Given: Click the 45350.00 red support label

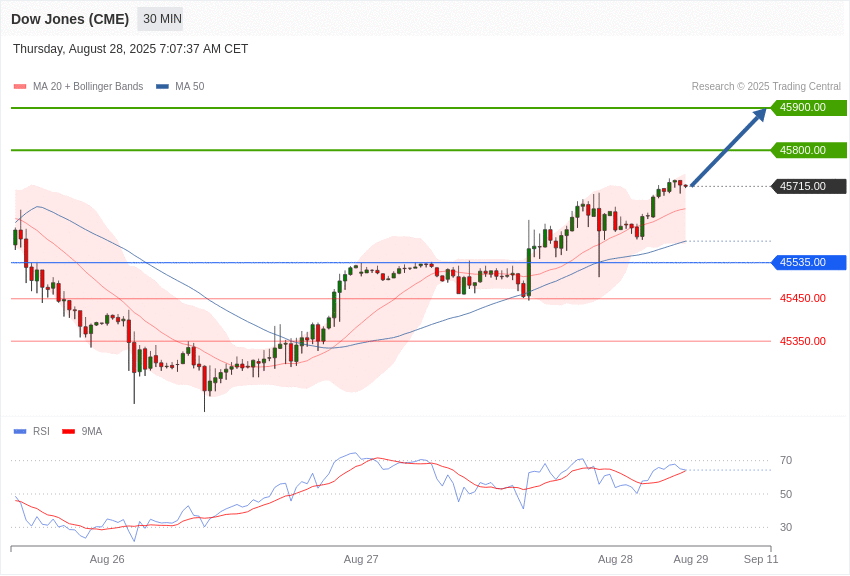Looking at the screenshot, I should tap(803, 341).
